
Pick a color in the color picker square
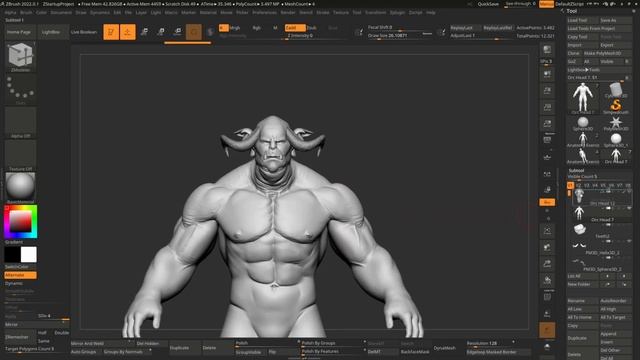pyautogui.click(x=20, y=222)
